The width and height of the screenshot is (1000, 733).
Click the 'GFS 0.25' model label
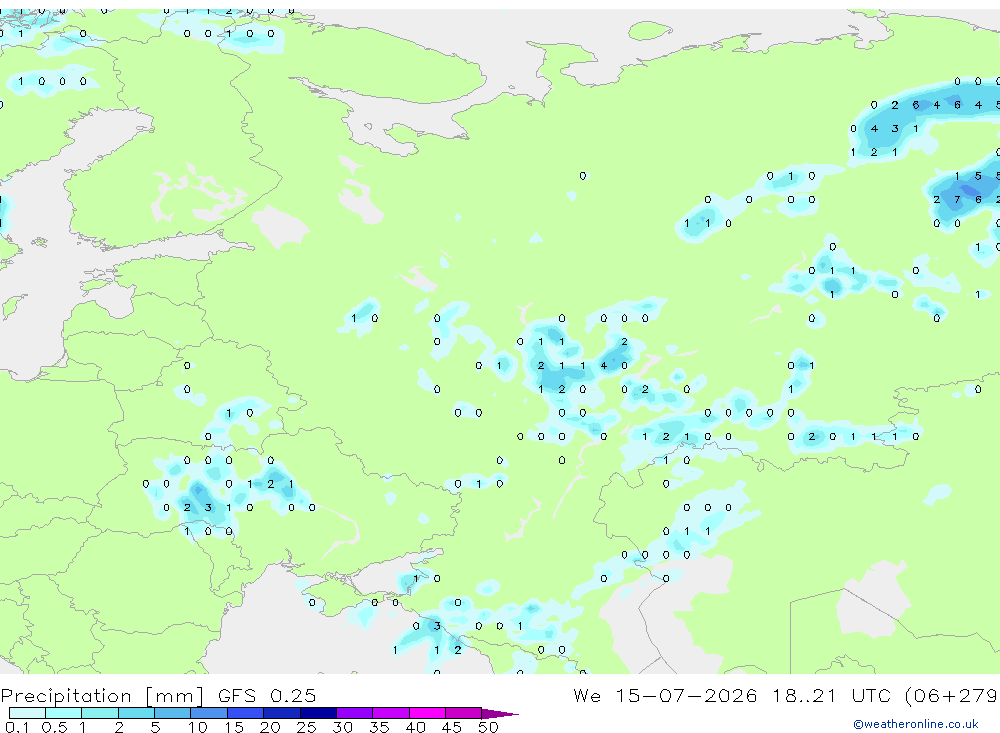pyautogui.click(x=267, y=695)
